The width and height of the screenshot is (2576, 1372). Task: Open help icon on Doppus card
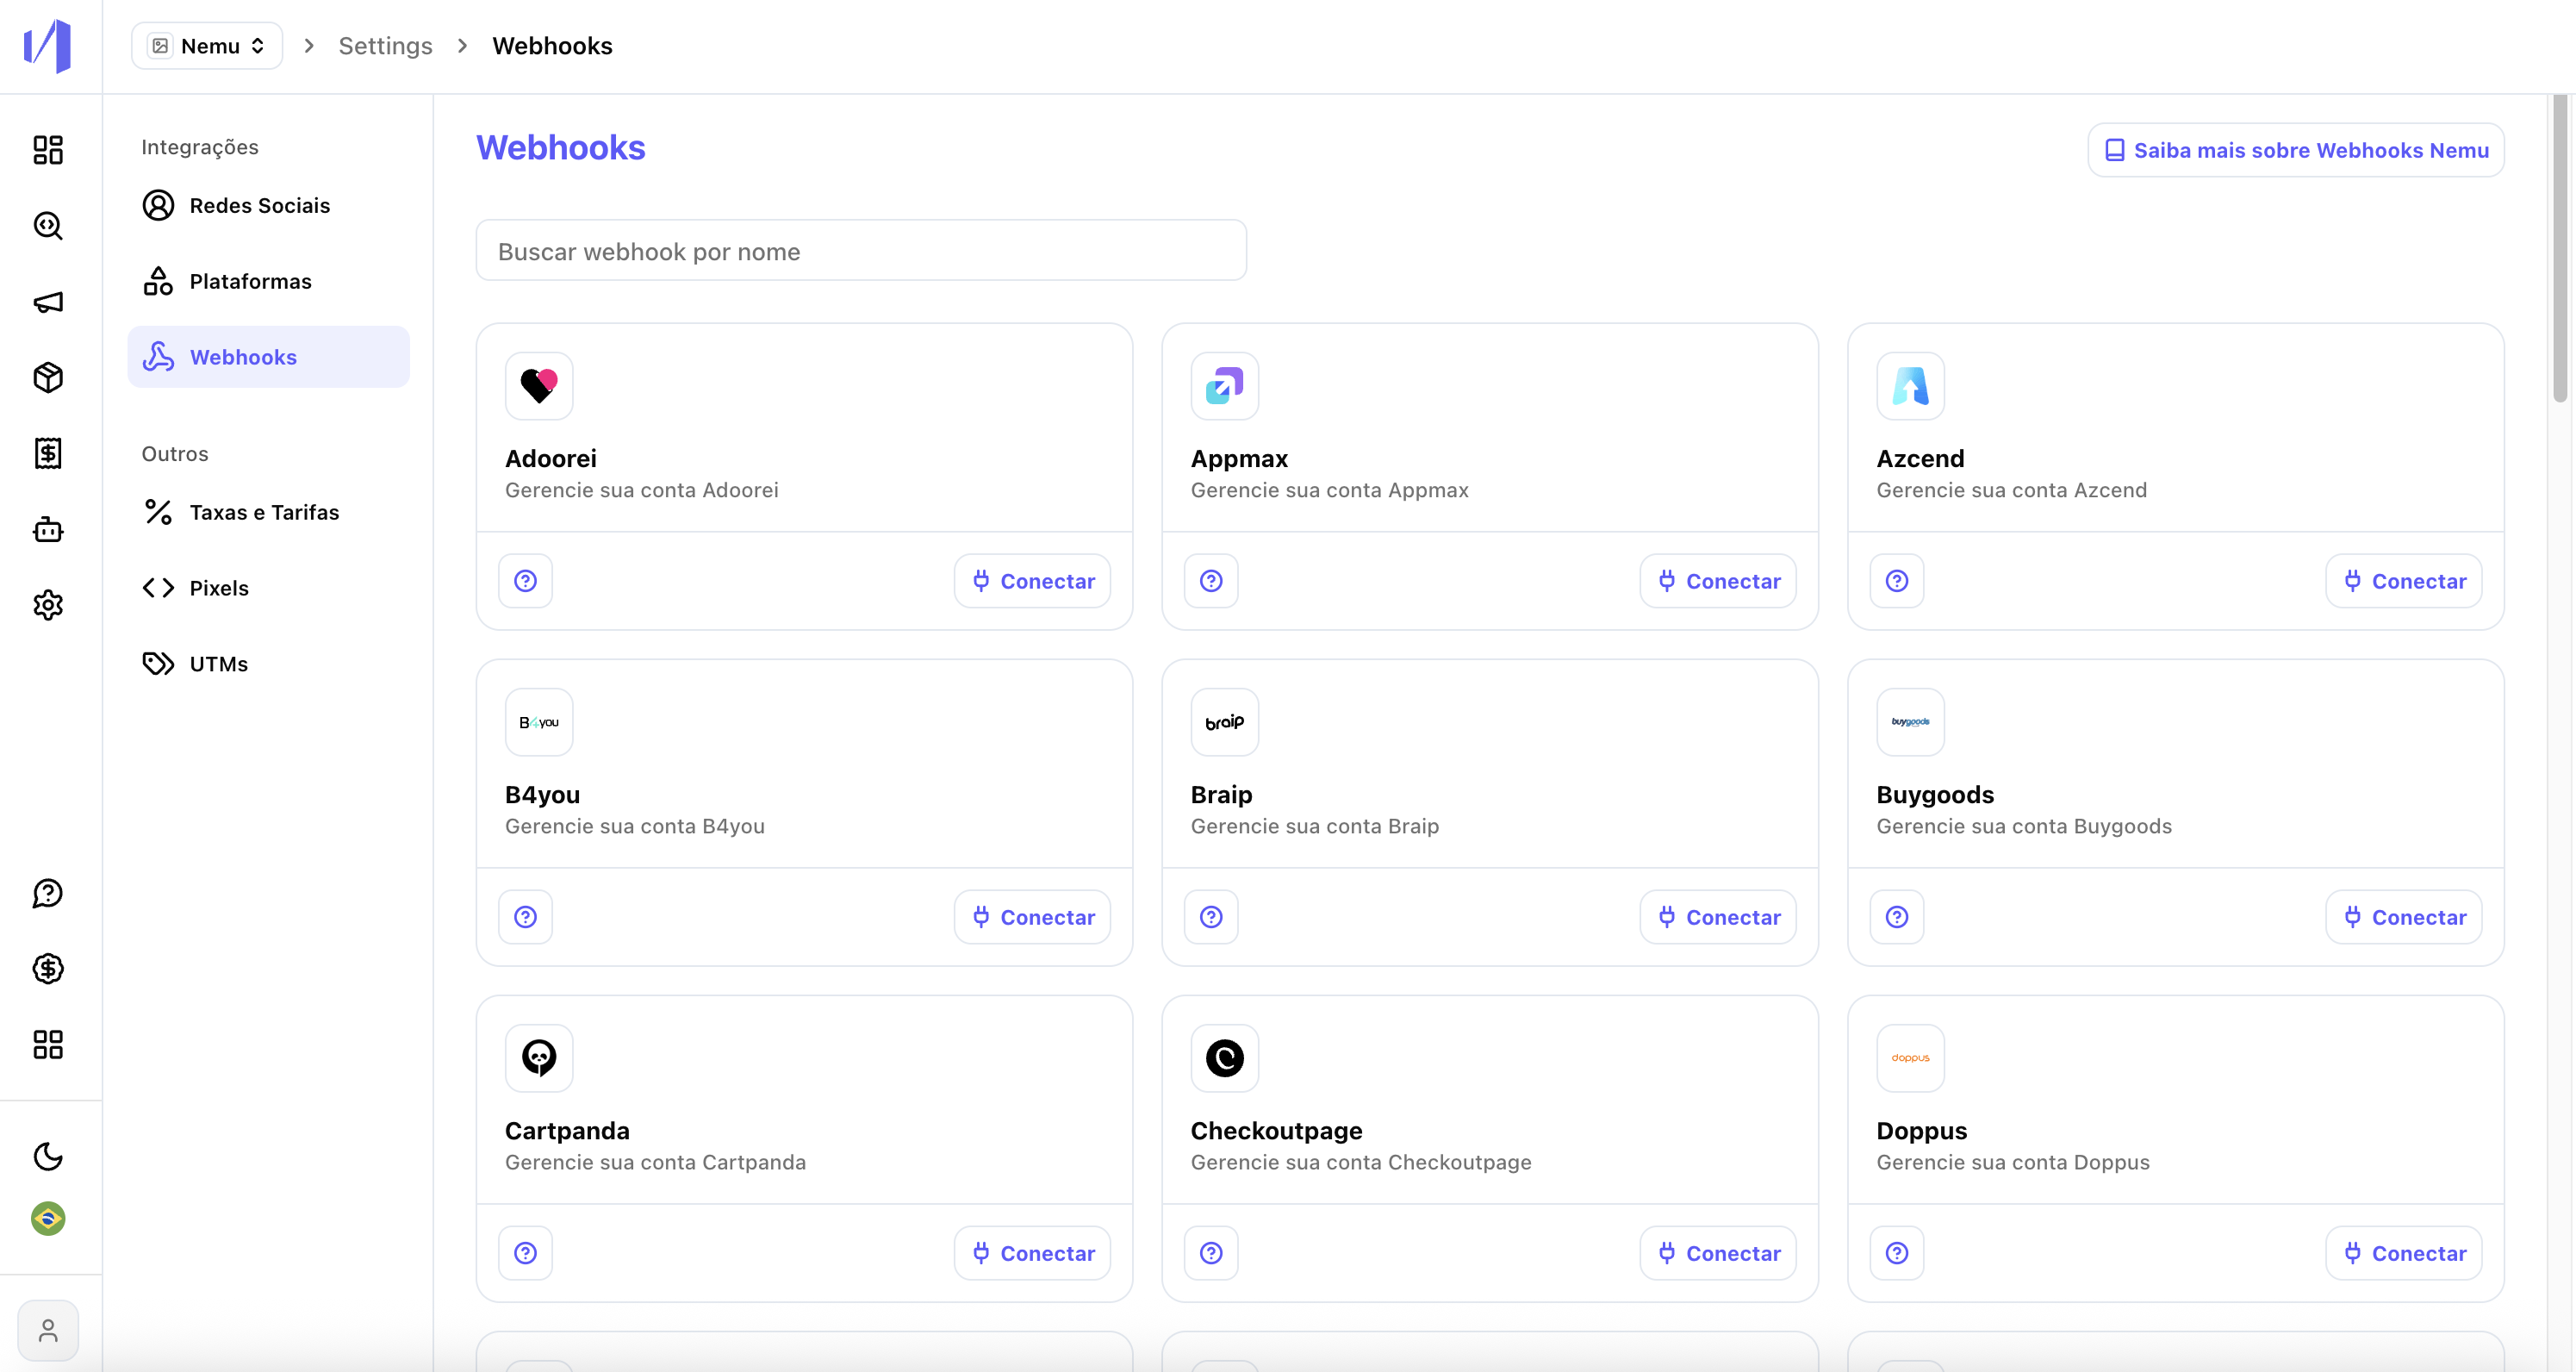pyautogui.click(x=1898, y=1253)
